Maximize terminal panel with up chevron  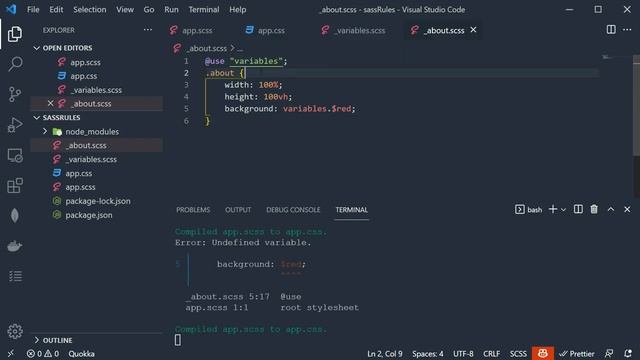pos(611,209)
